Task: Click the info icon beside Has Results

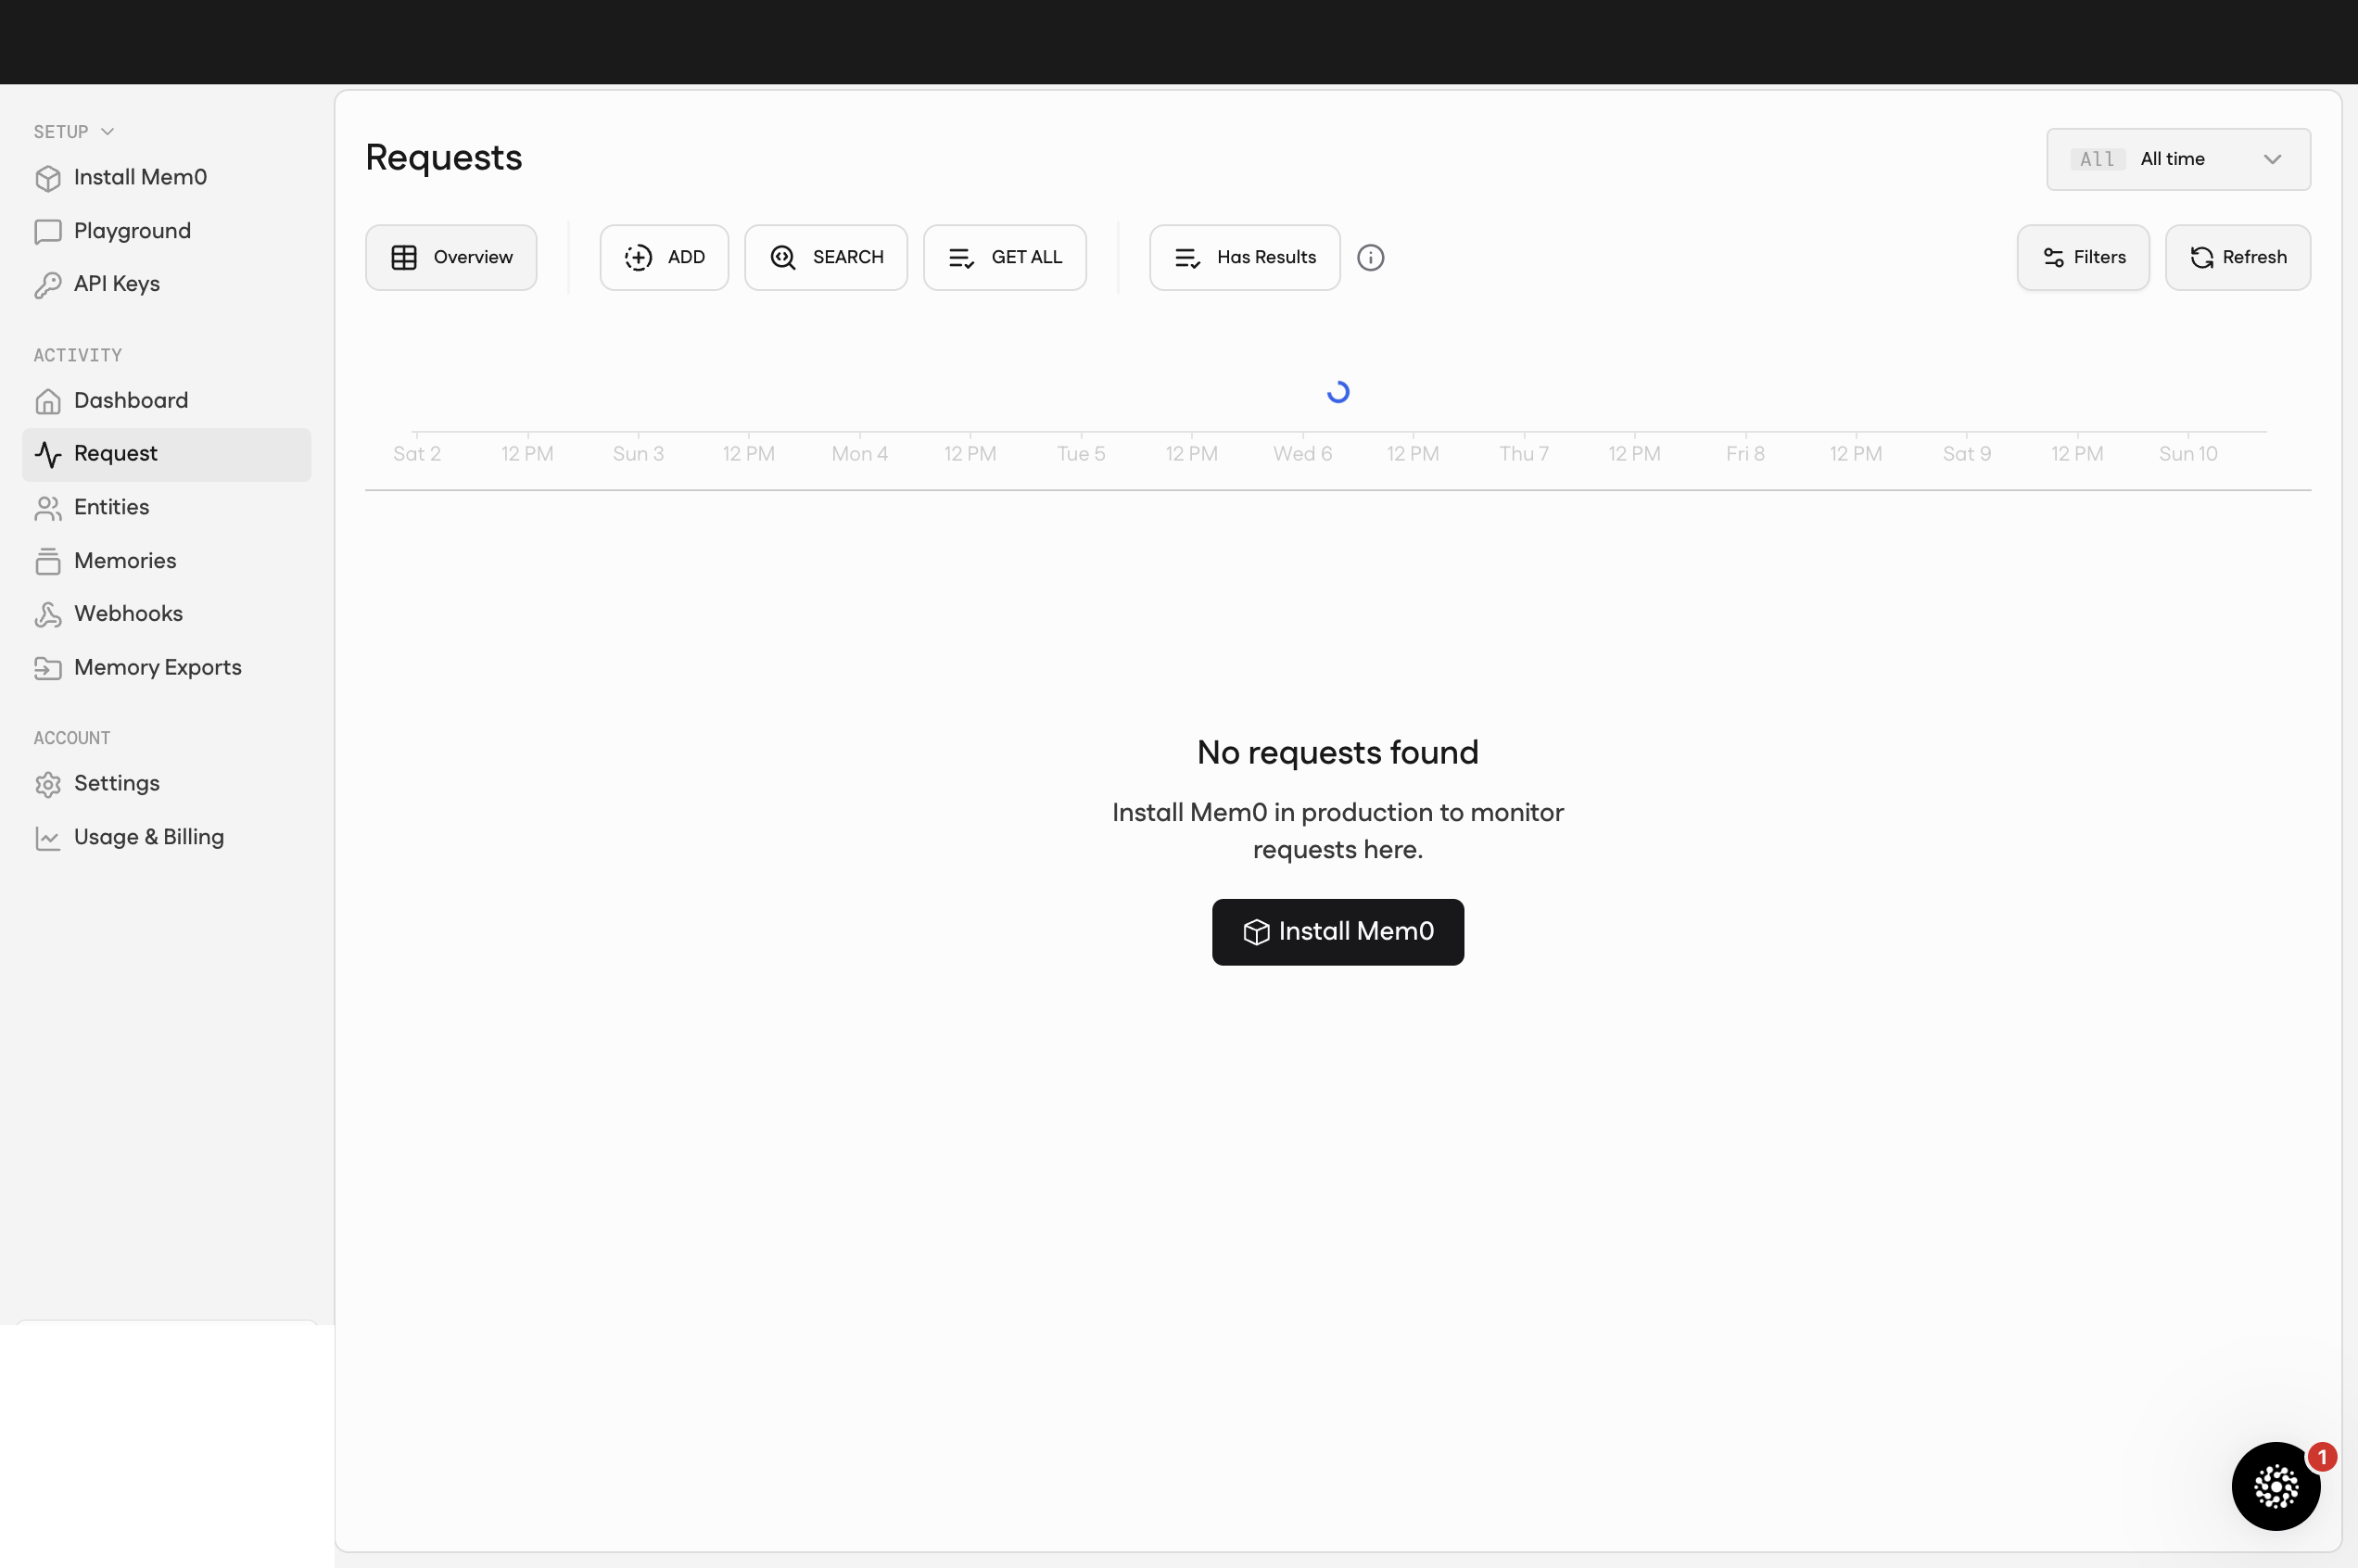Action: click(x=1370, y=258)
